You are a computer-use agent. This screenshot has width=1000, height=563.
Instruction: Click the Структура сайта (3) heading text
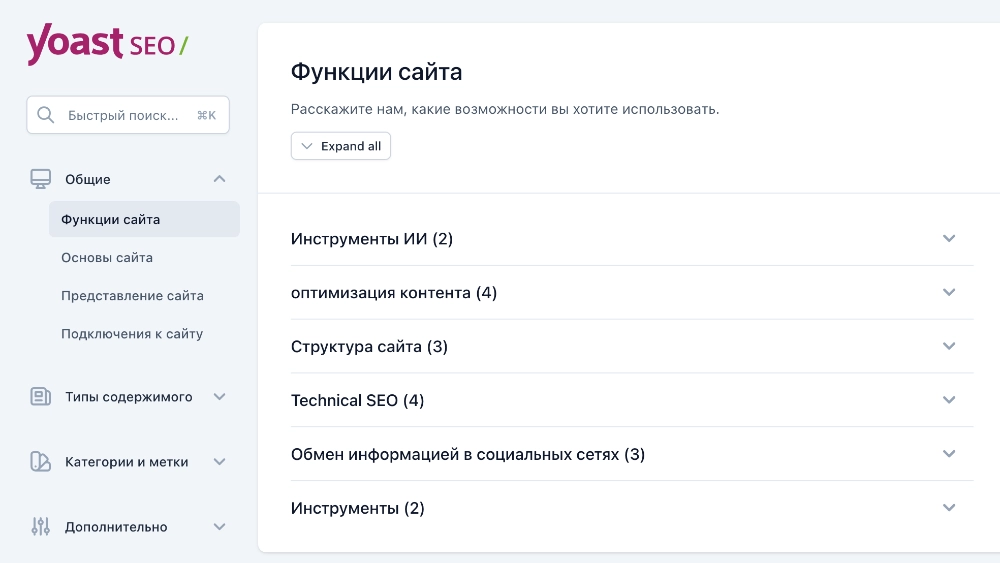click(x=369, y=346)
